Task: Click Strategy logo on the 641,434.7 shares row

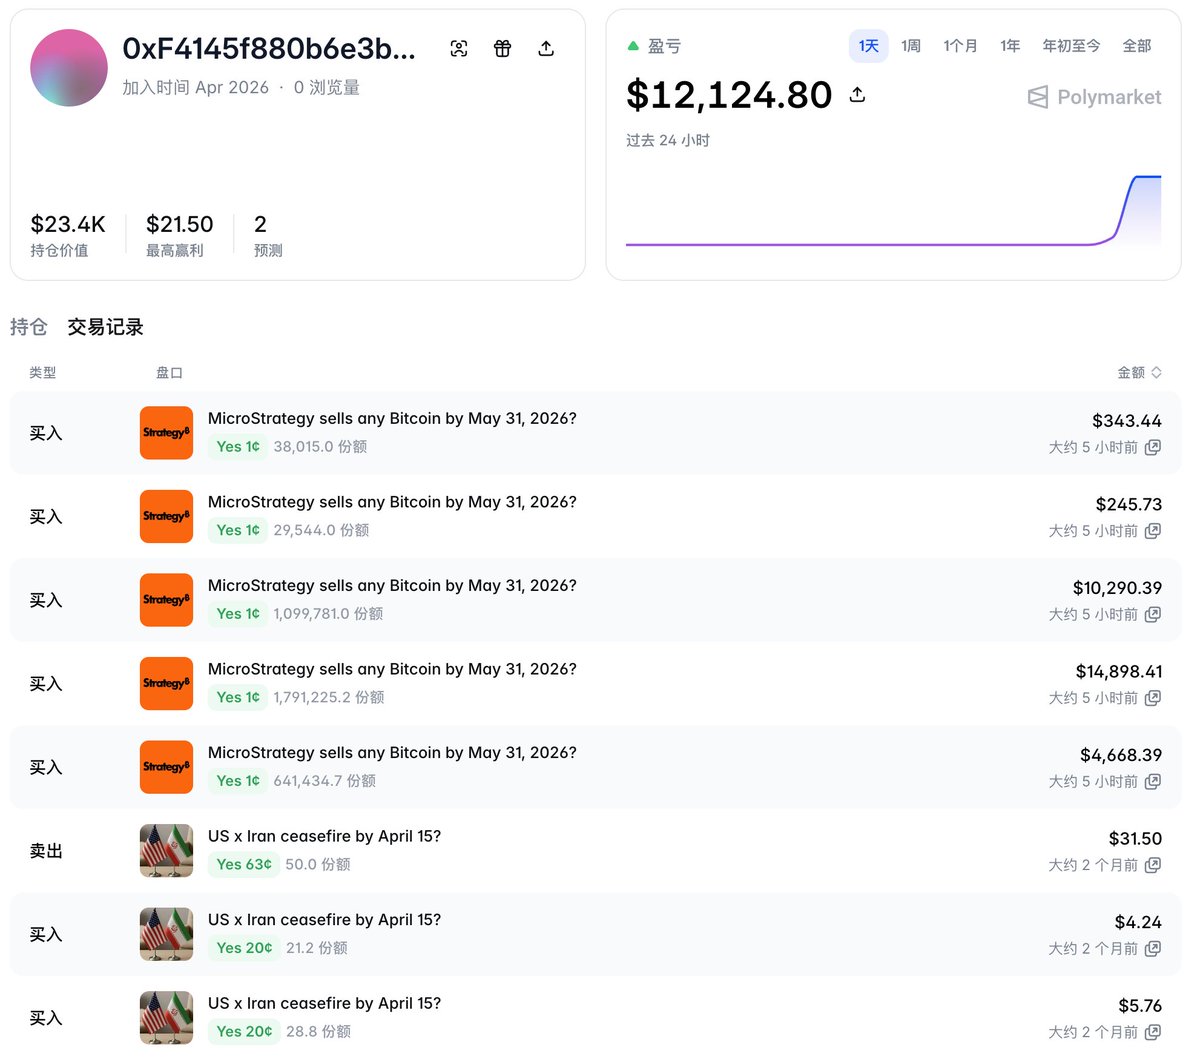Action: (166, 767)
